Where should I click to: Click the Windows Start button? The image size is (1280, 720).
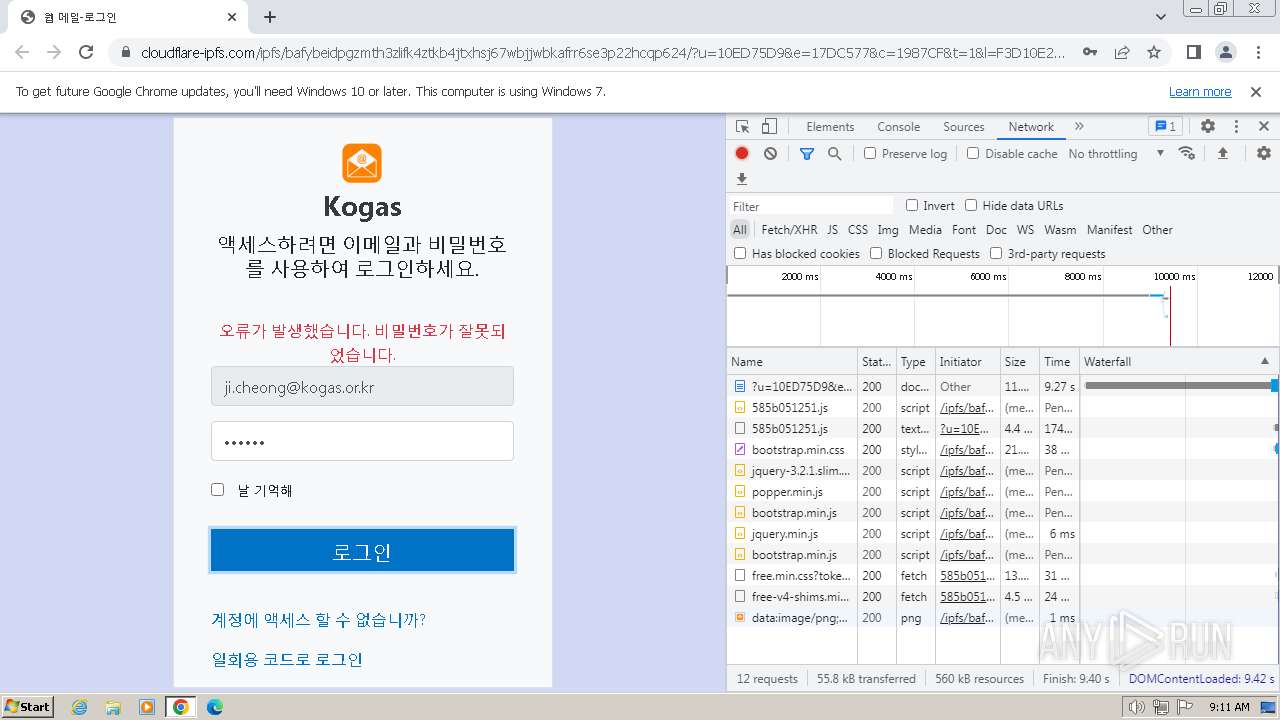click(x=28, y=707)
